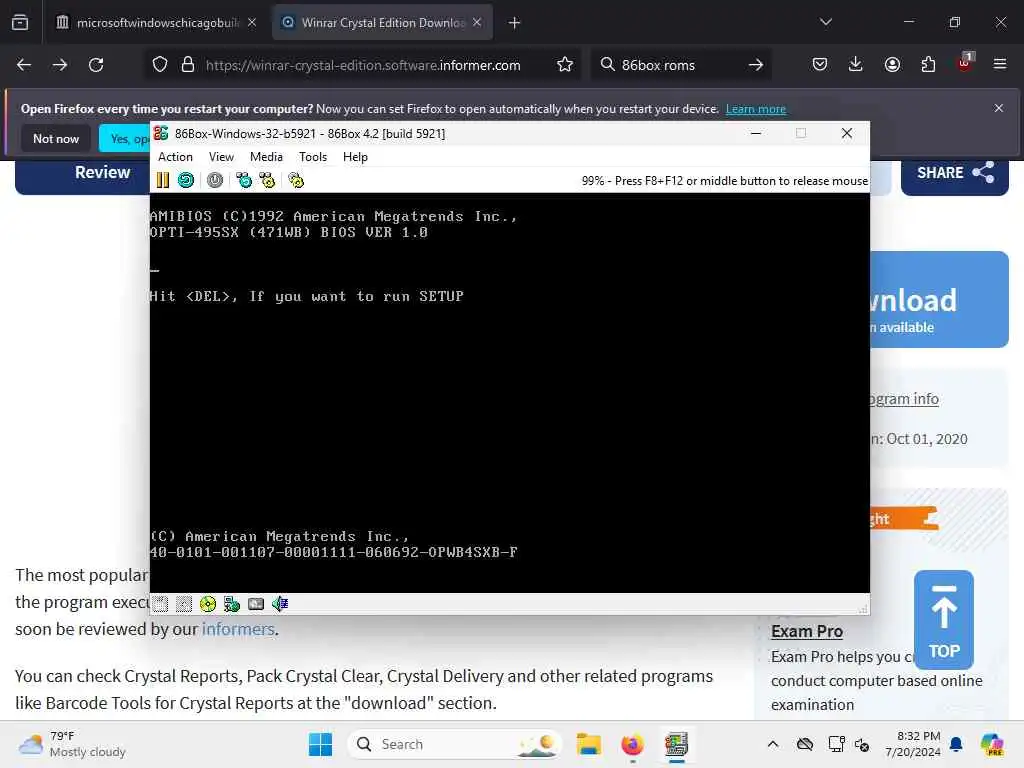1024x768 pixels.
Task: Click the informers link
Action: 238,629
